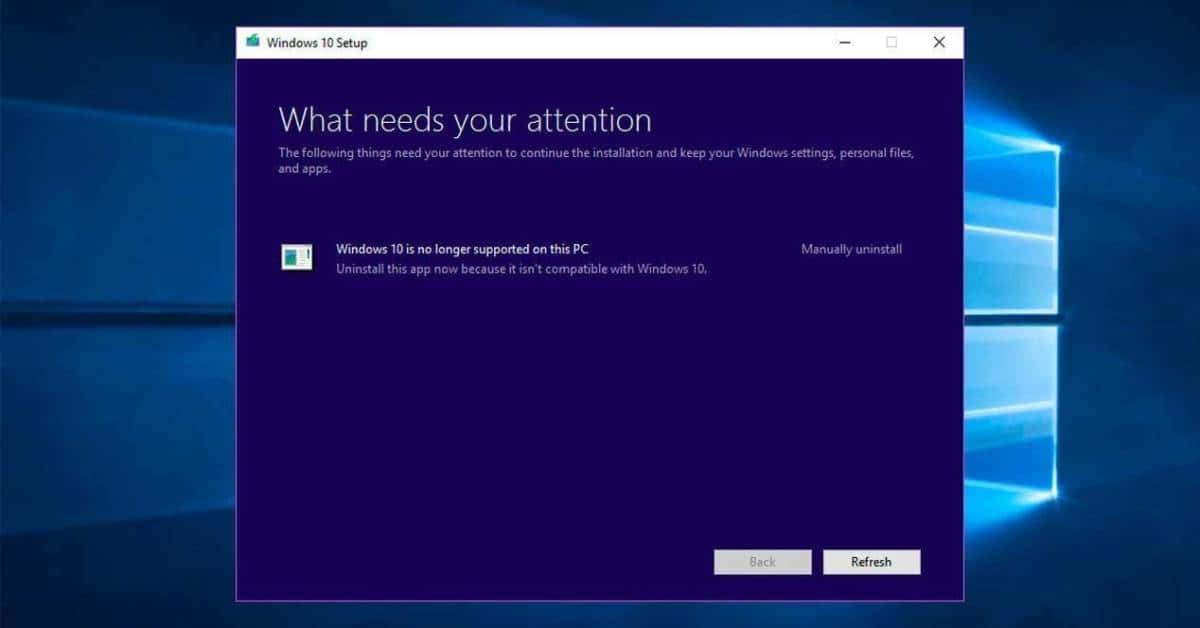
Task: Close the Windows 10 Setup window
Action: tap(939, 42)
